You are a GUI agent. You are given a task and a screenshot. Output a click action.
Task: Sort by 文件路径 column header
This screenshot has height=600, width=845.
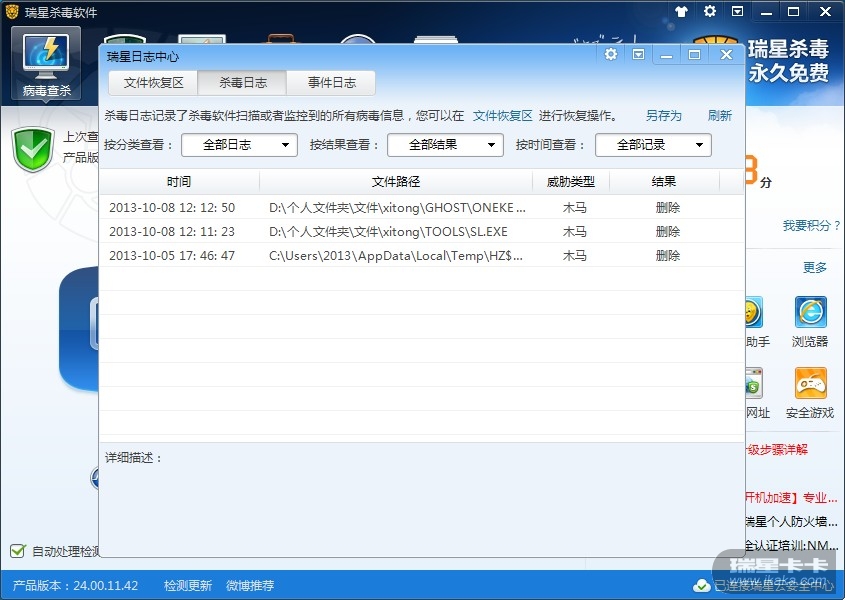click(396, 182)
